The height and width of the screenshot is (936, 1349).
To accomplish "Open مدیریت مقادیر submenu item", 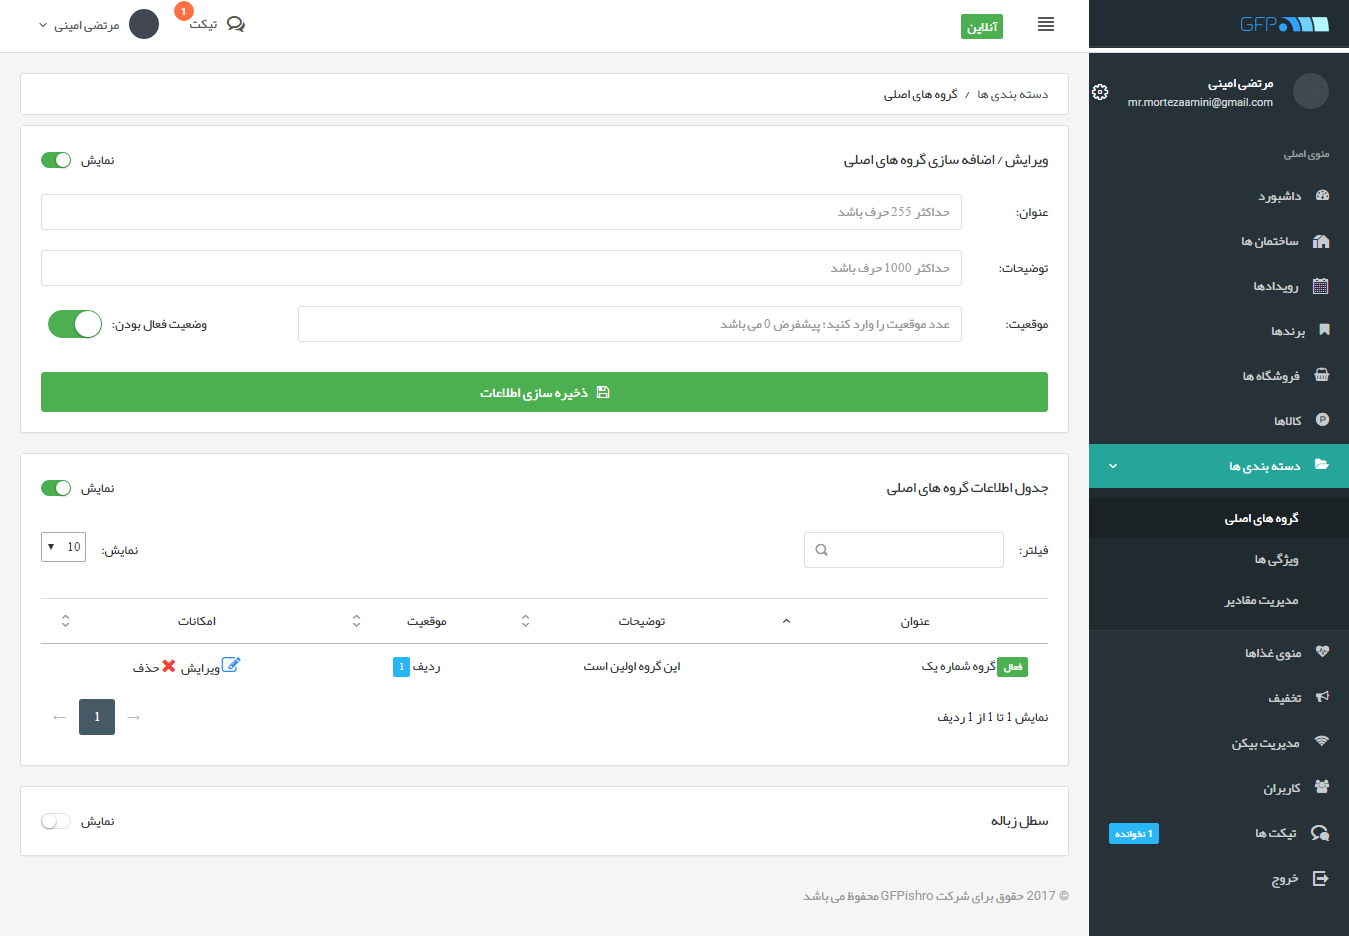I will pyautogui.click(x=1219, y=600).
